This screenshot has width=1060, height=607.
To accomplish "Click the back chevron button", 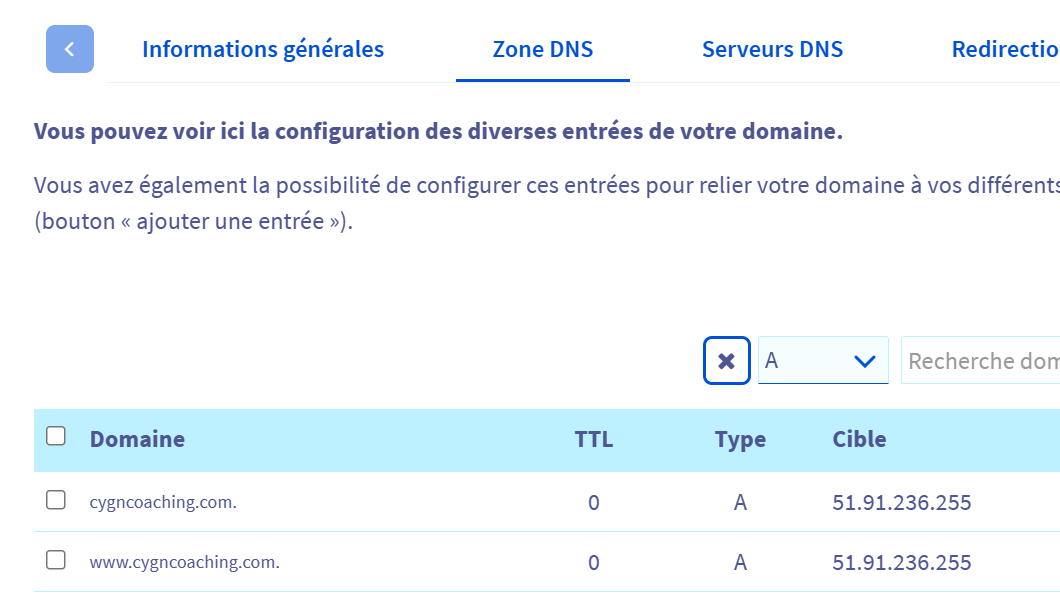I will point(70,49).
